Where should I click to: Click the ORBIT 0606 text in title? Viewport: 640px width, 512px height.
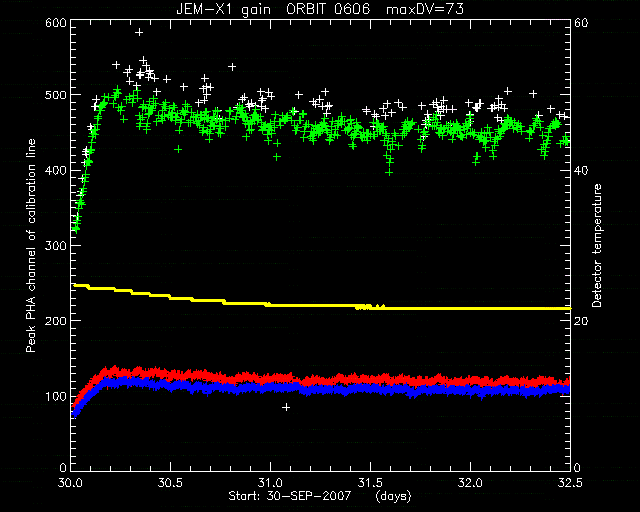pos(328,9)
